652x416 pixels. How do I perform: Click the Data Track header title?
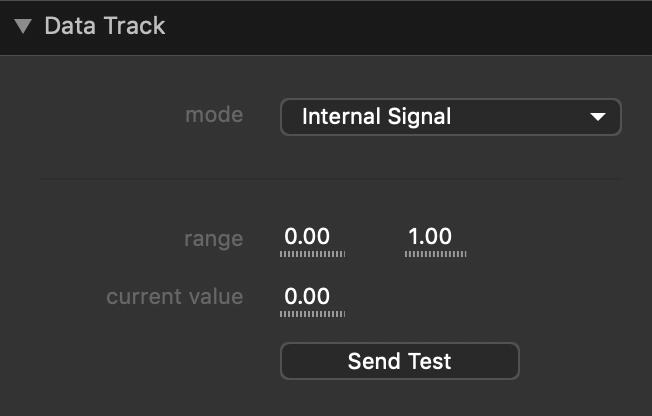(x=105, y=26)
